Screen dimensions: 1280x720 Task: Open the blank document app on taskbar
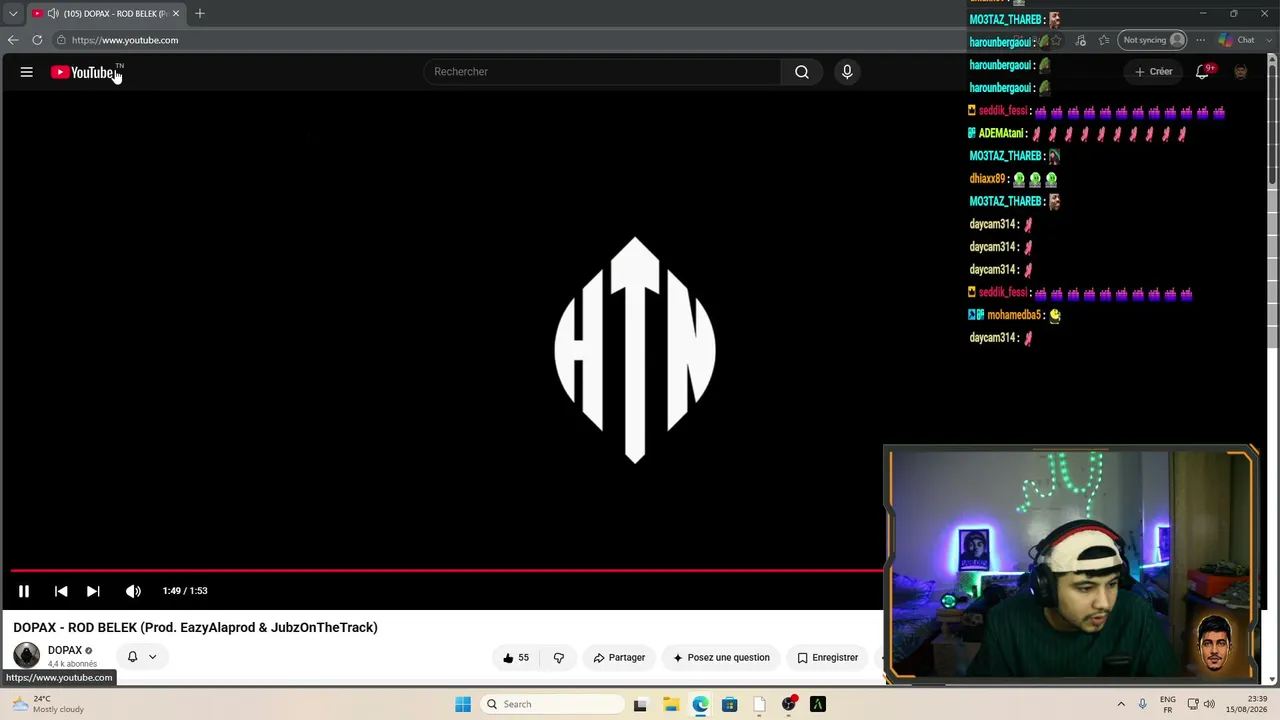coord(759,704)
